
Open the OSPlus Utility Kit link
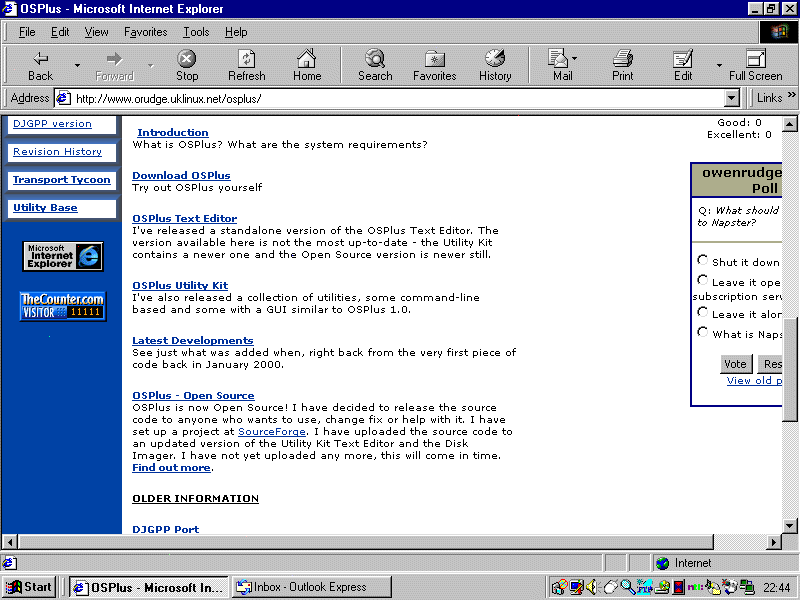pos(180,286)
